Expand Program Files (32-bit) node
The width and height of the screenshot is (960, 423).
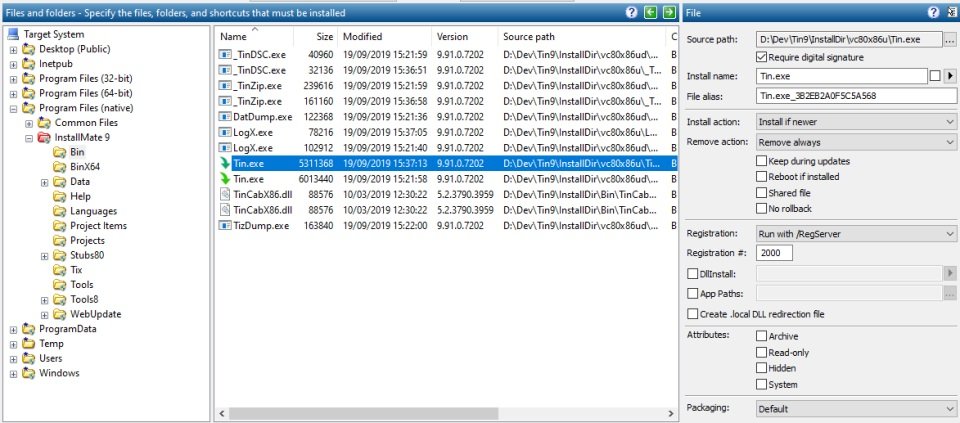click(x=13, y=79)
